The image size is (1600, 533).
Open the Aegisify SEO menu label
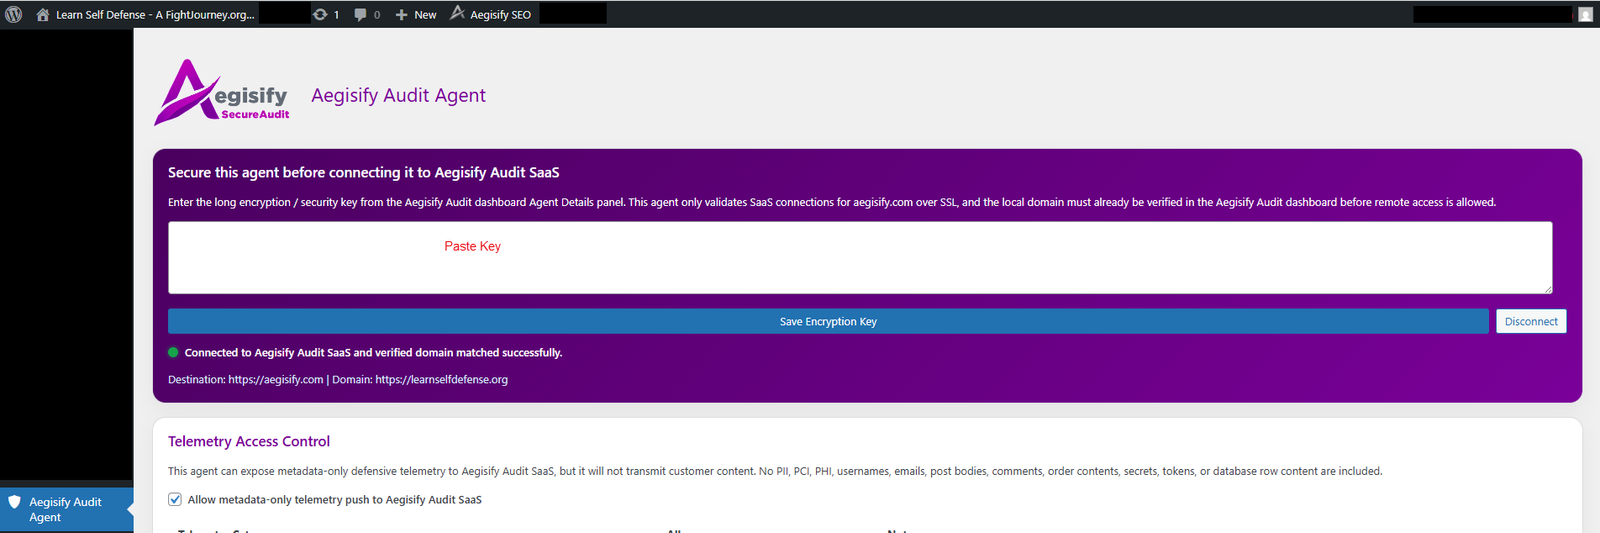coord(500,15)
